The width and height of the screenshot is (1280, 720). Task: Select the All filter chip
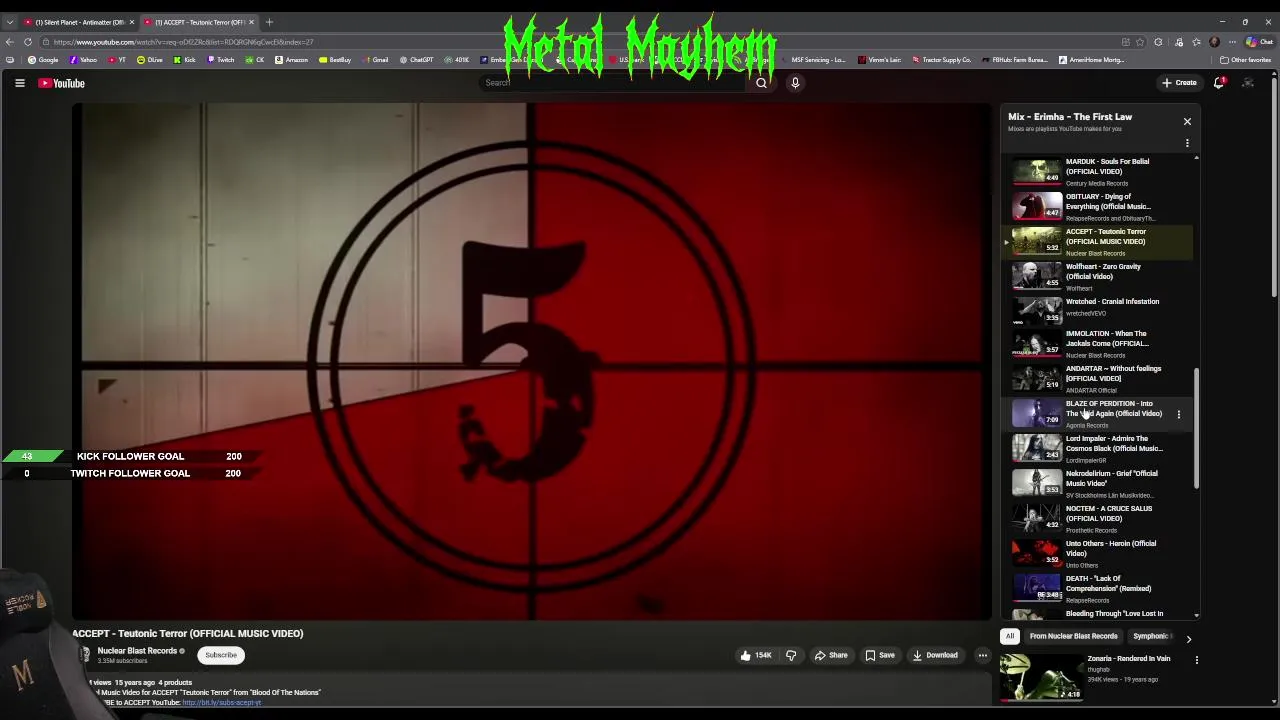tap(1010, 636)
